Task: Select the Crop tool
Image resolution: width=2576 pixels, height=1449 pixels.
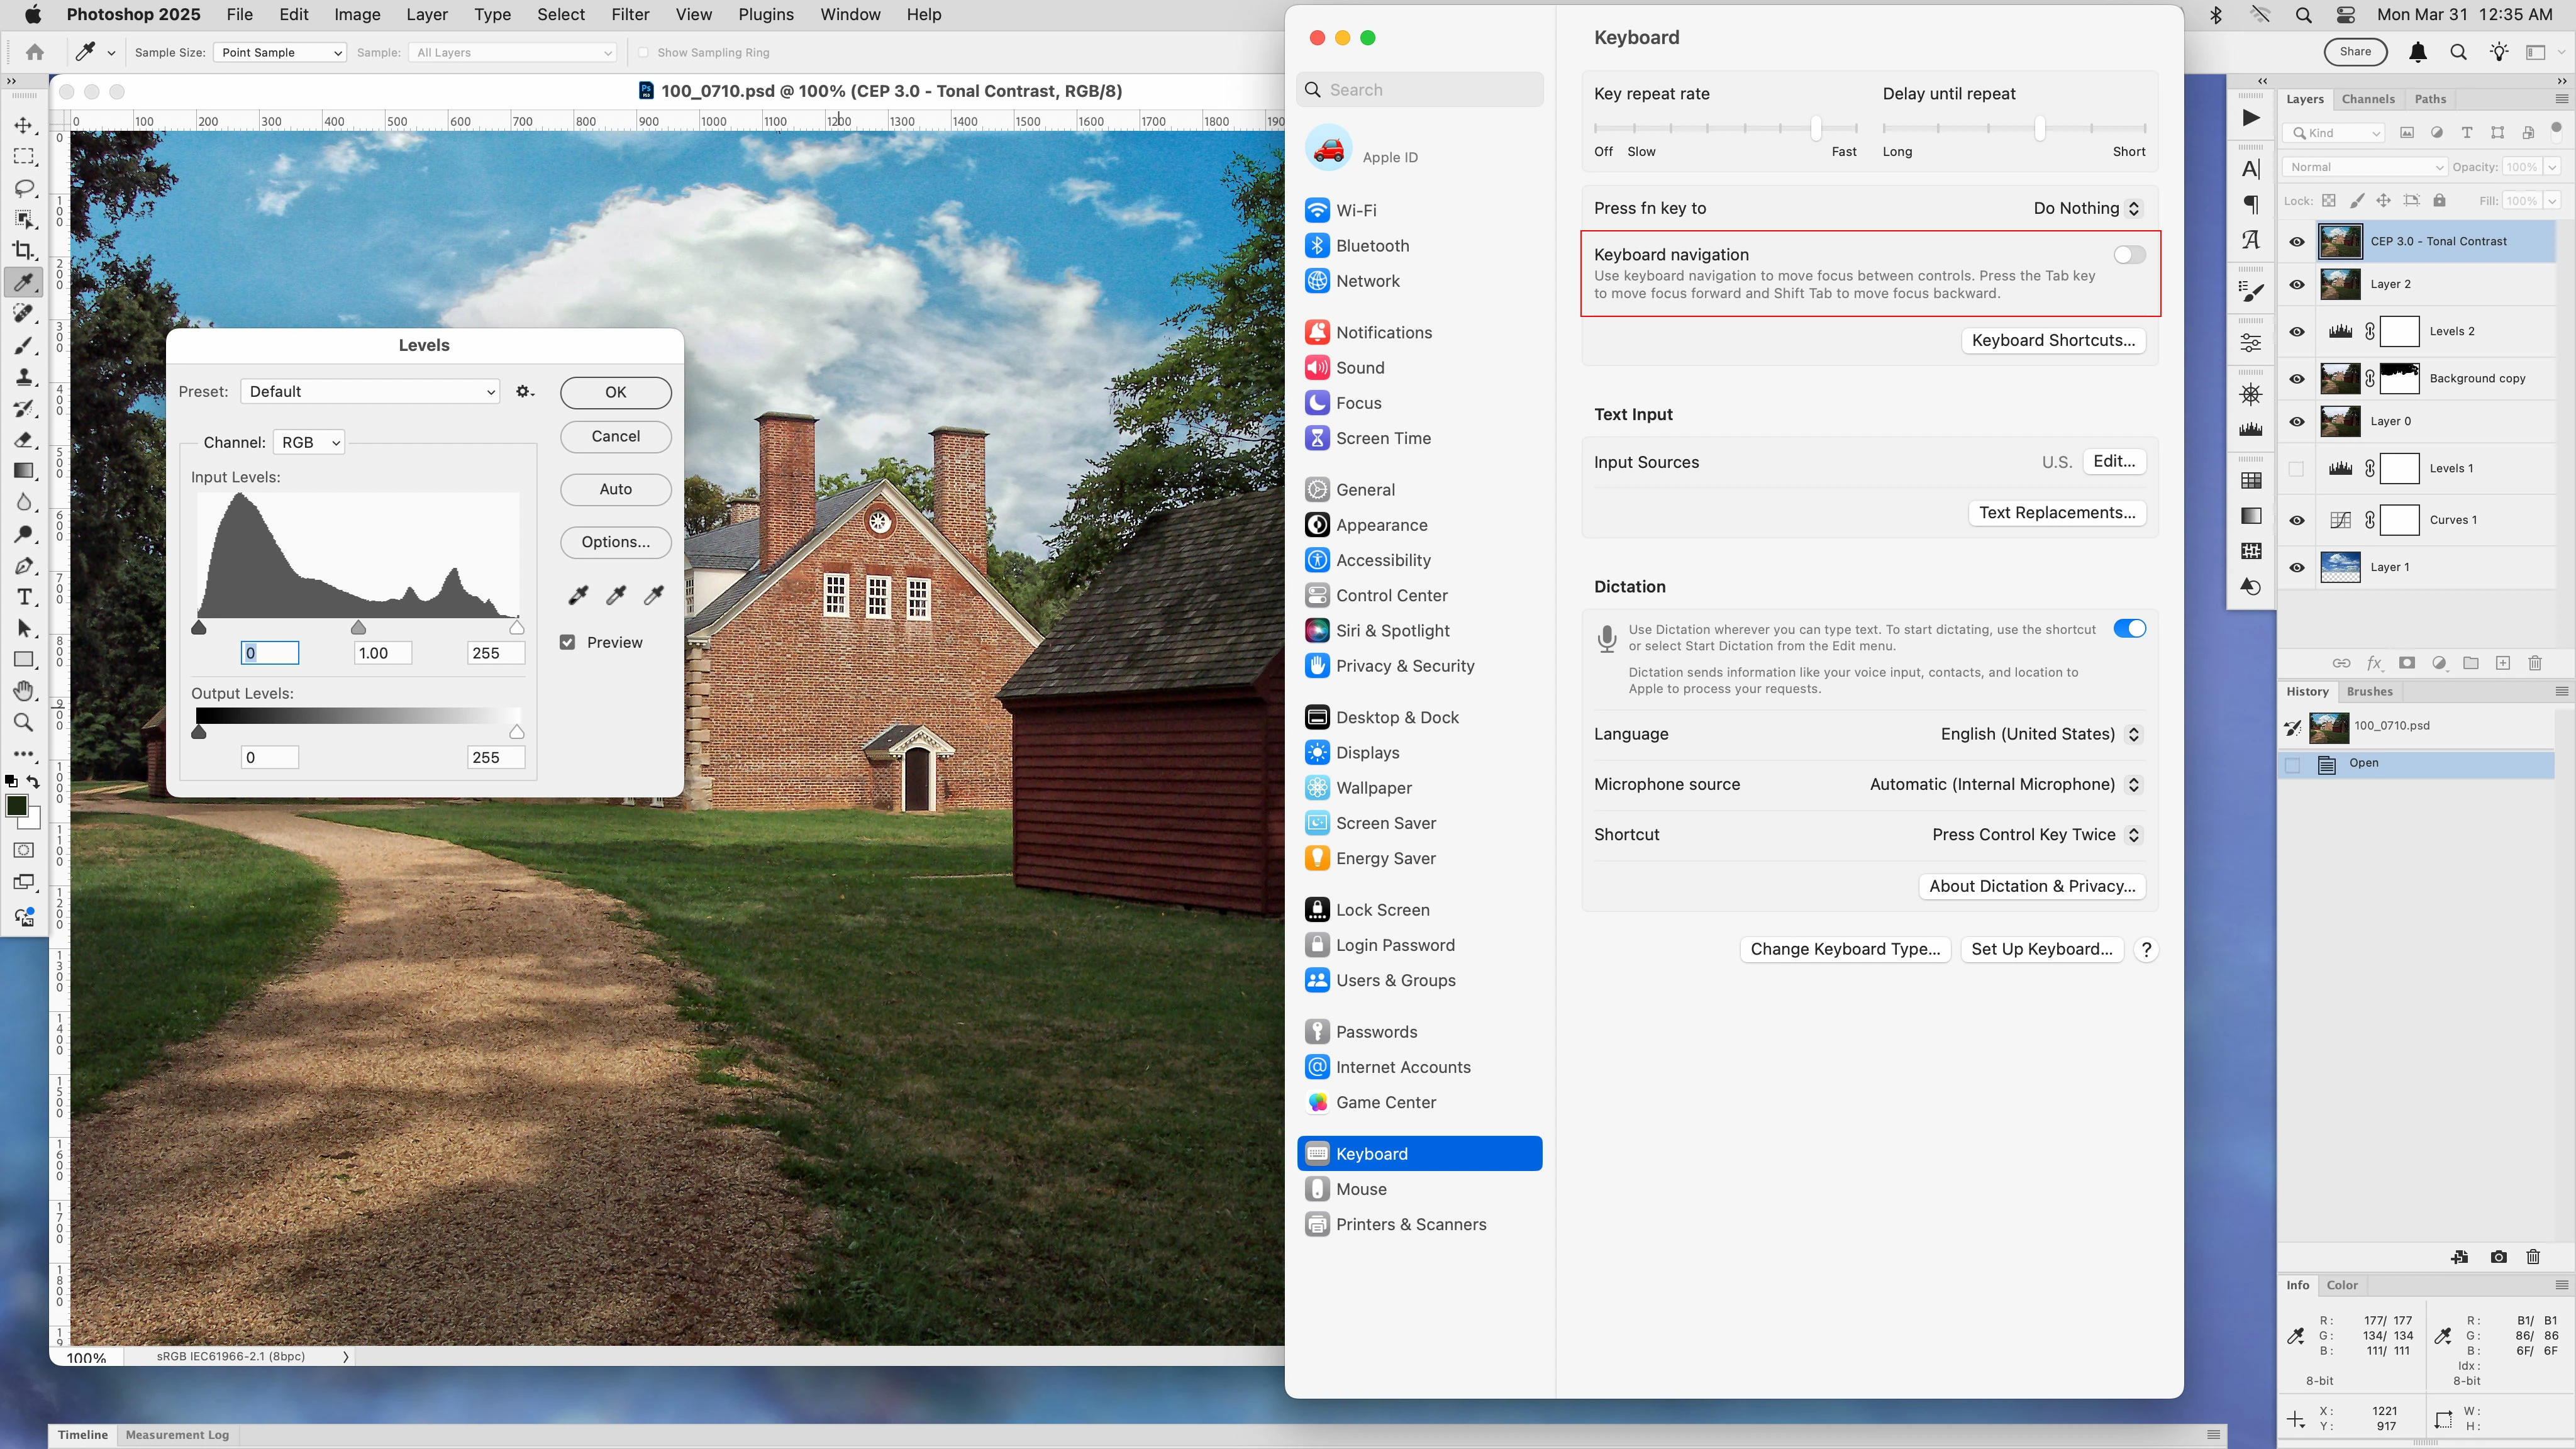Action: 24,251
